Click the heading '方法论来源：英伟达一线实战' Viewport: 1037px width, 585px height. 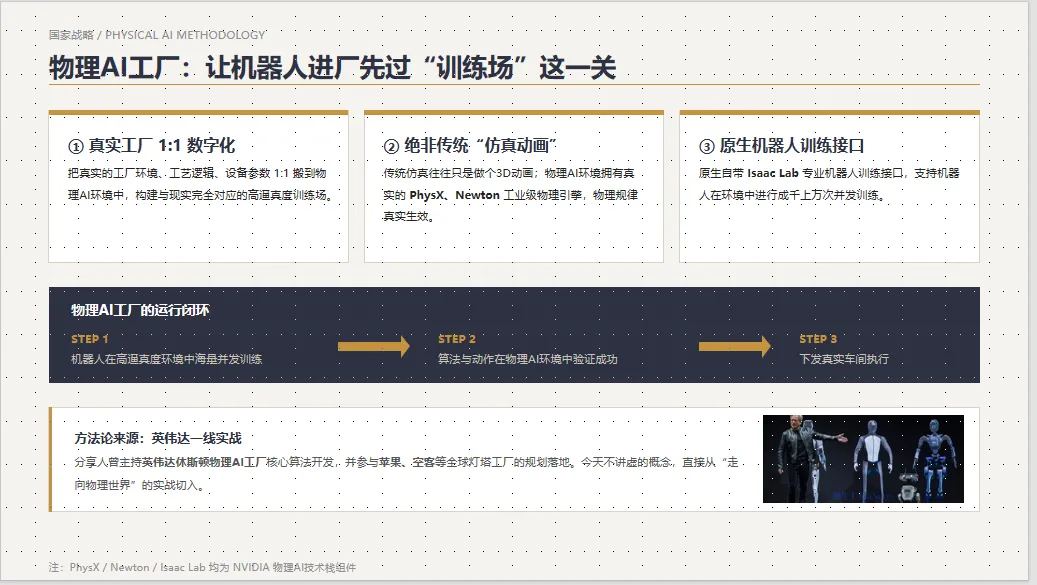[158, 438]
